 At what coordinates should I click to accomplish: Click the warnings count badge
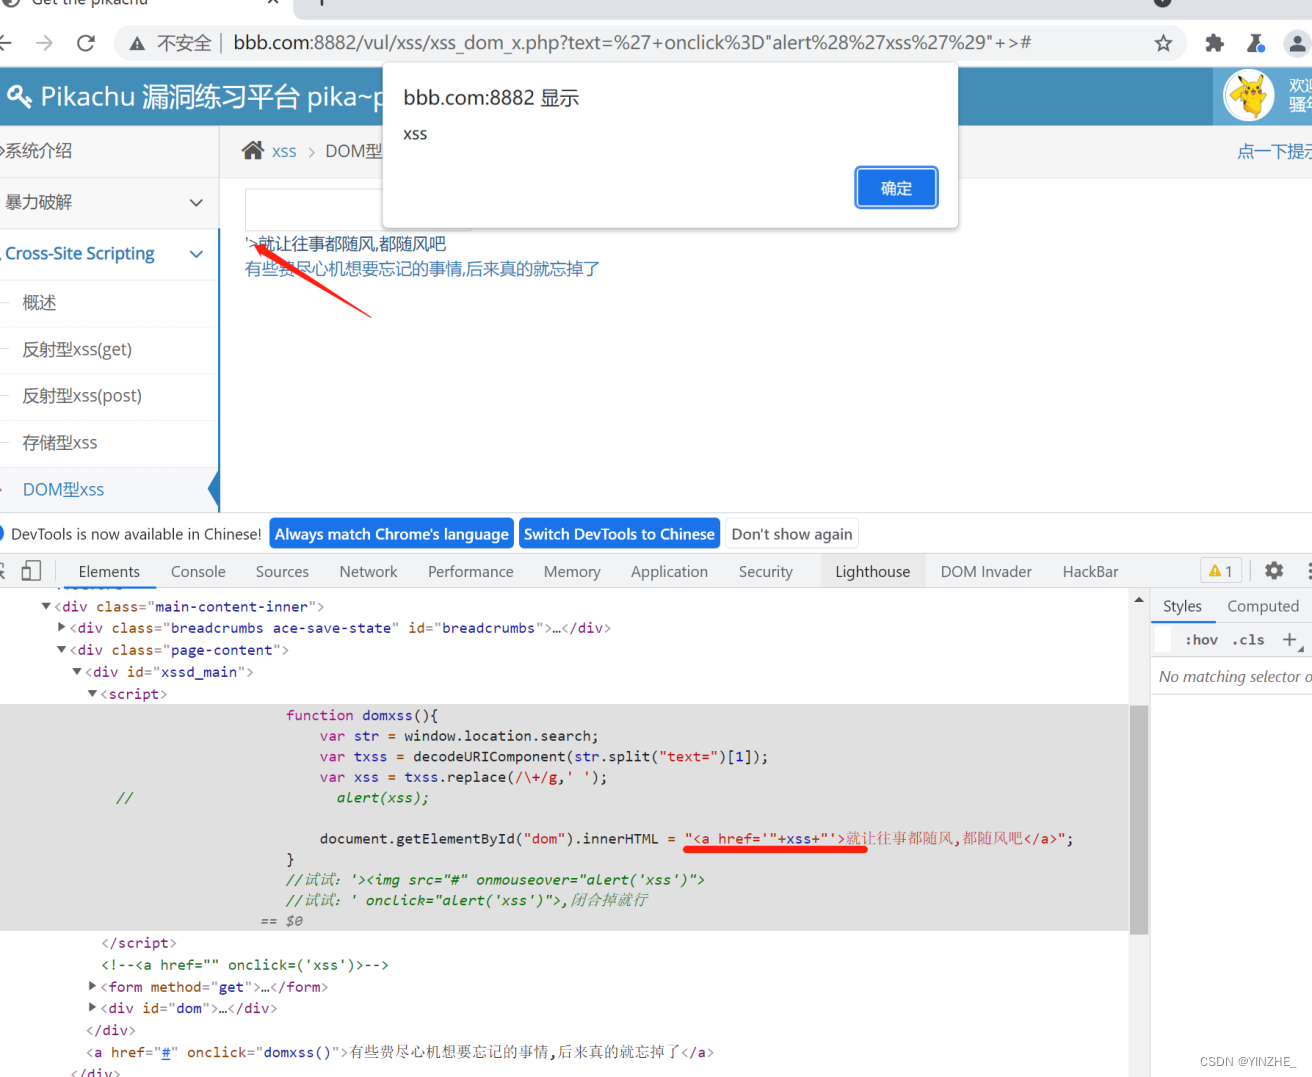tap(1221, 571)
